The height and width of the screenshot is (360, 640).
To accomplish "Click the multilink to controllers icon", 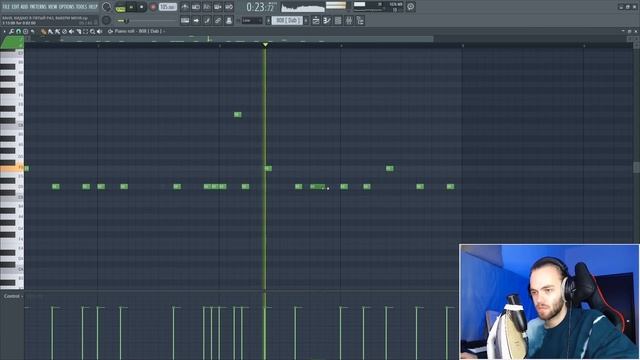I will pyautogui.click(x=218, y=20).
